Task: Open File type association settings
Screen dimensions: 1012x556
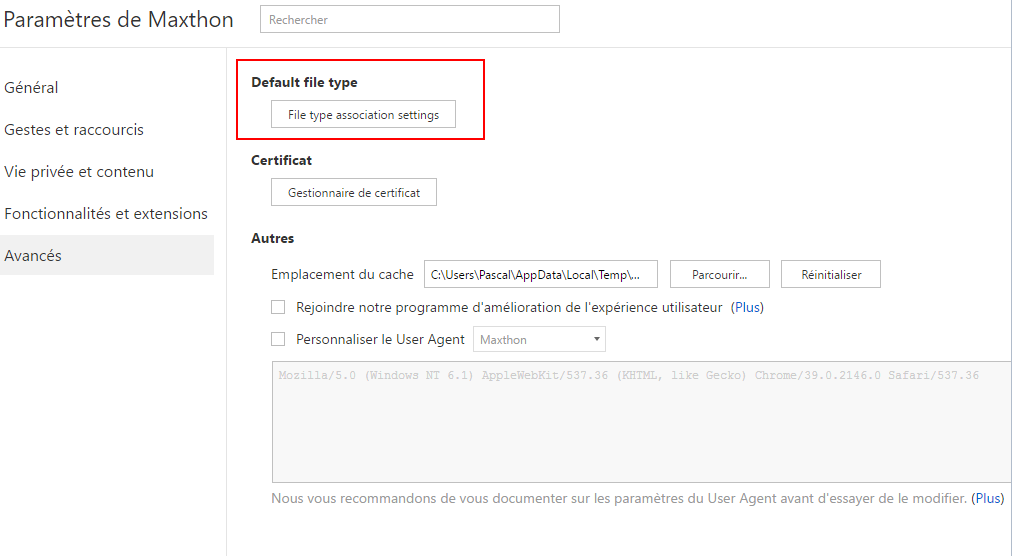Action: (363, 114)
